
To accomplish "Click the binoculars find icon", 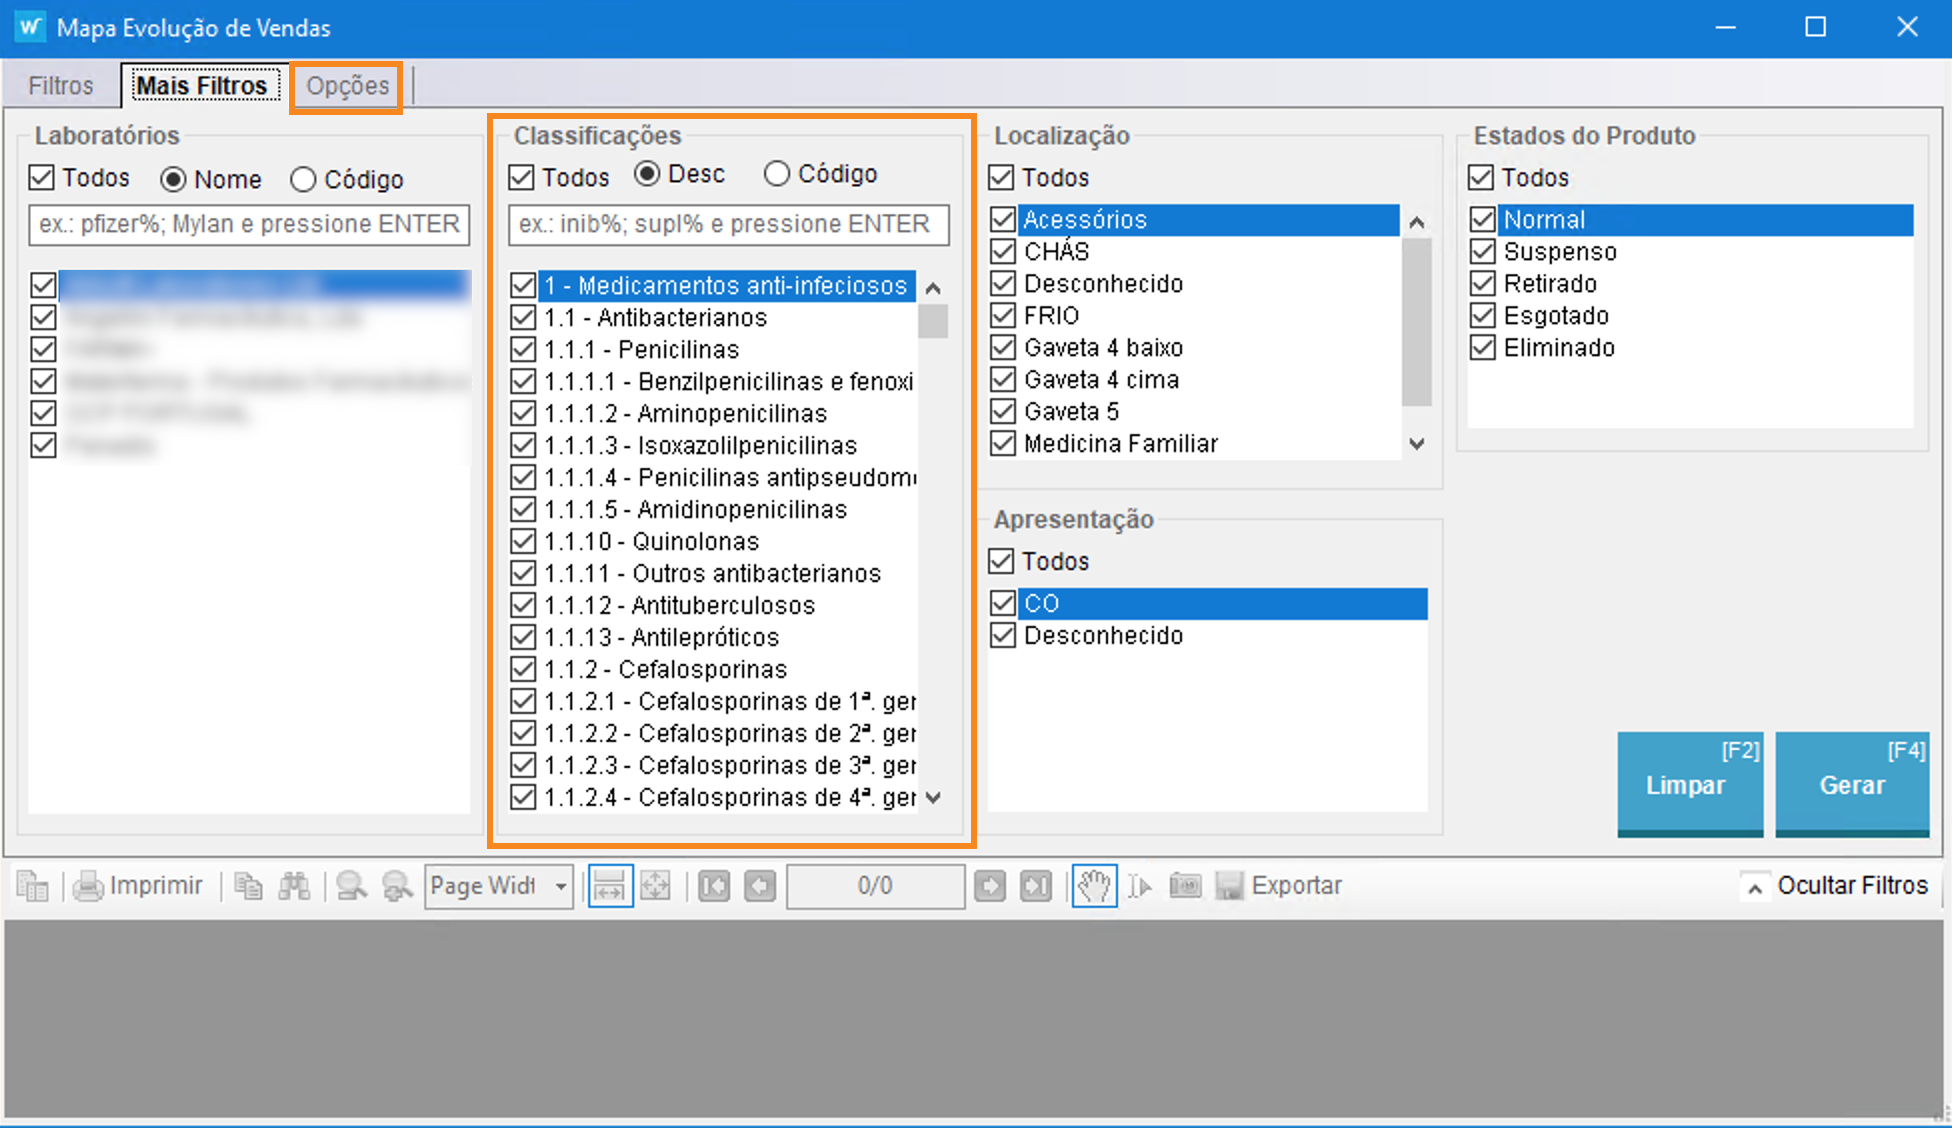I will 294,886.
